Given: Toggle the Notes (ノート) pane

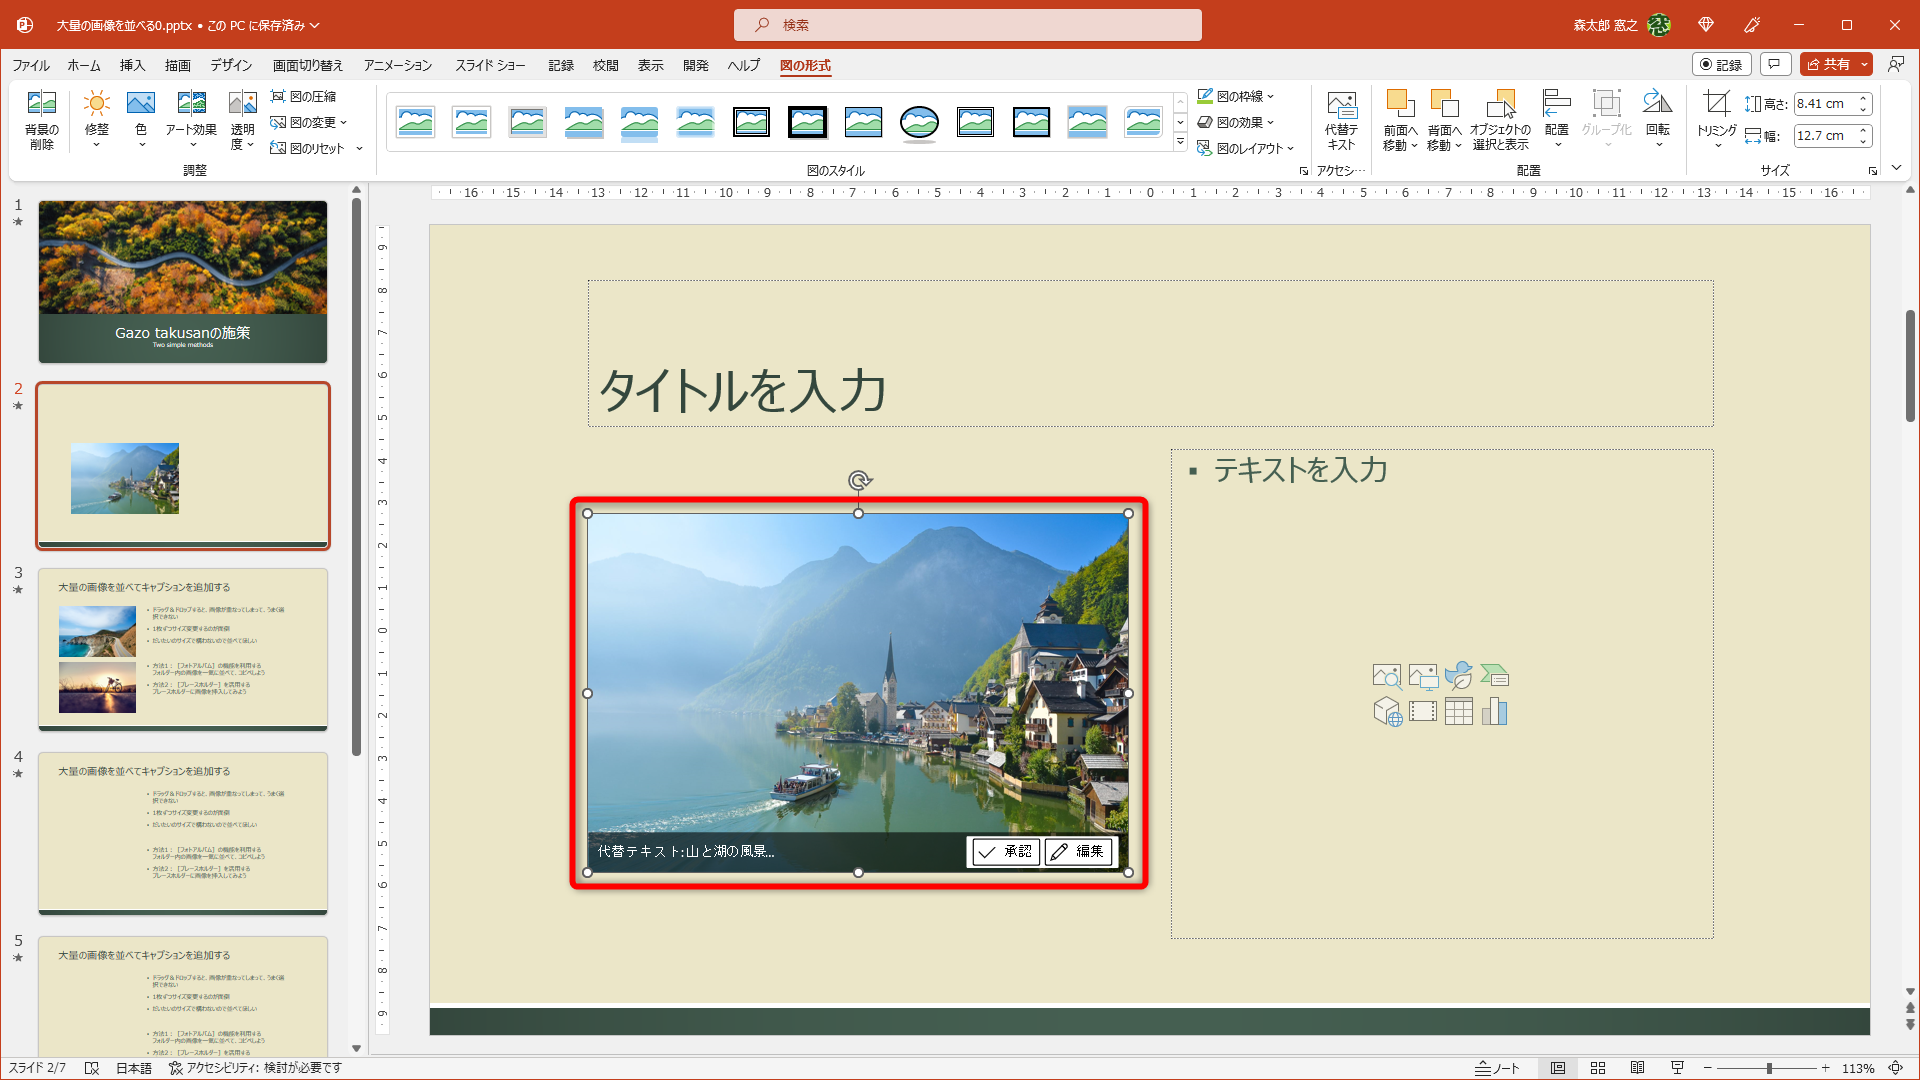Looking at the screenshot, I should (x=1497, y=1068).
